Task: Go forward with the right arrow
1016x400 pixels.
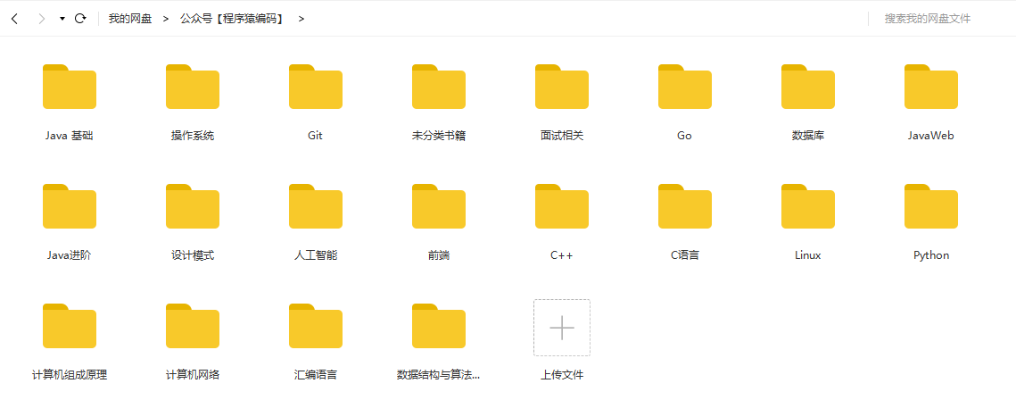Action: coord(41,19)
